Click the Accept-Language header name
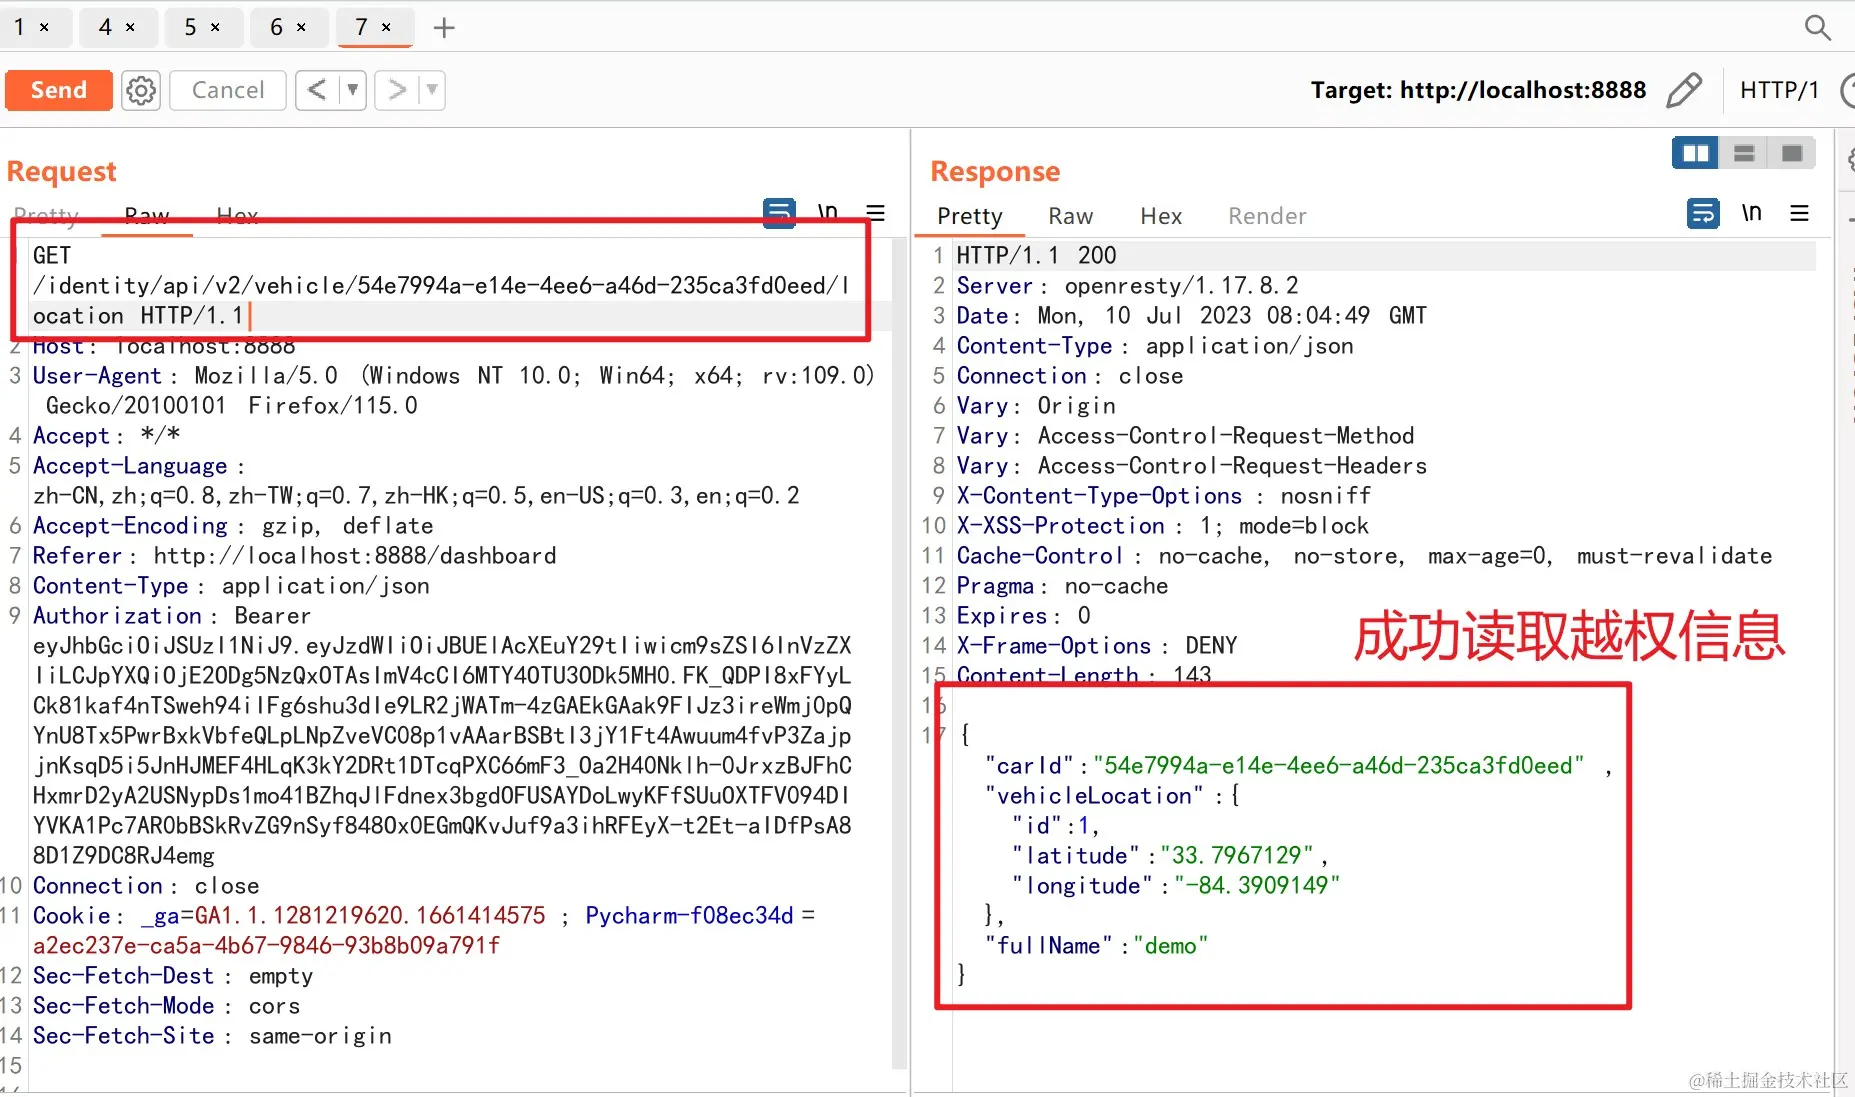The image size is (1855, 1097). [x=130, y=466]
